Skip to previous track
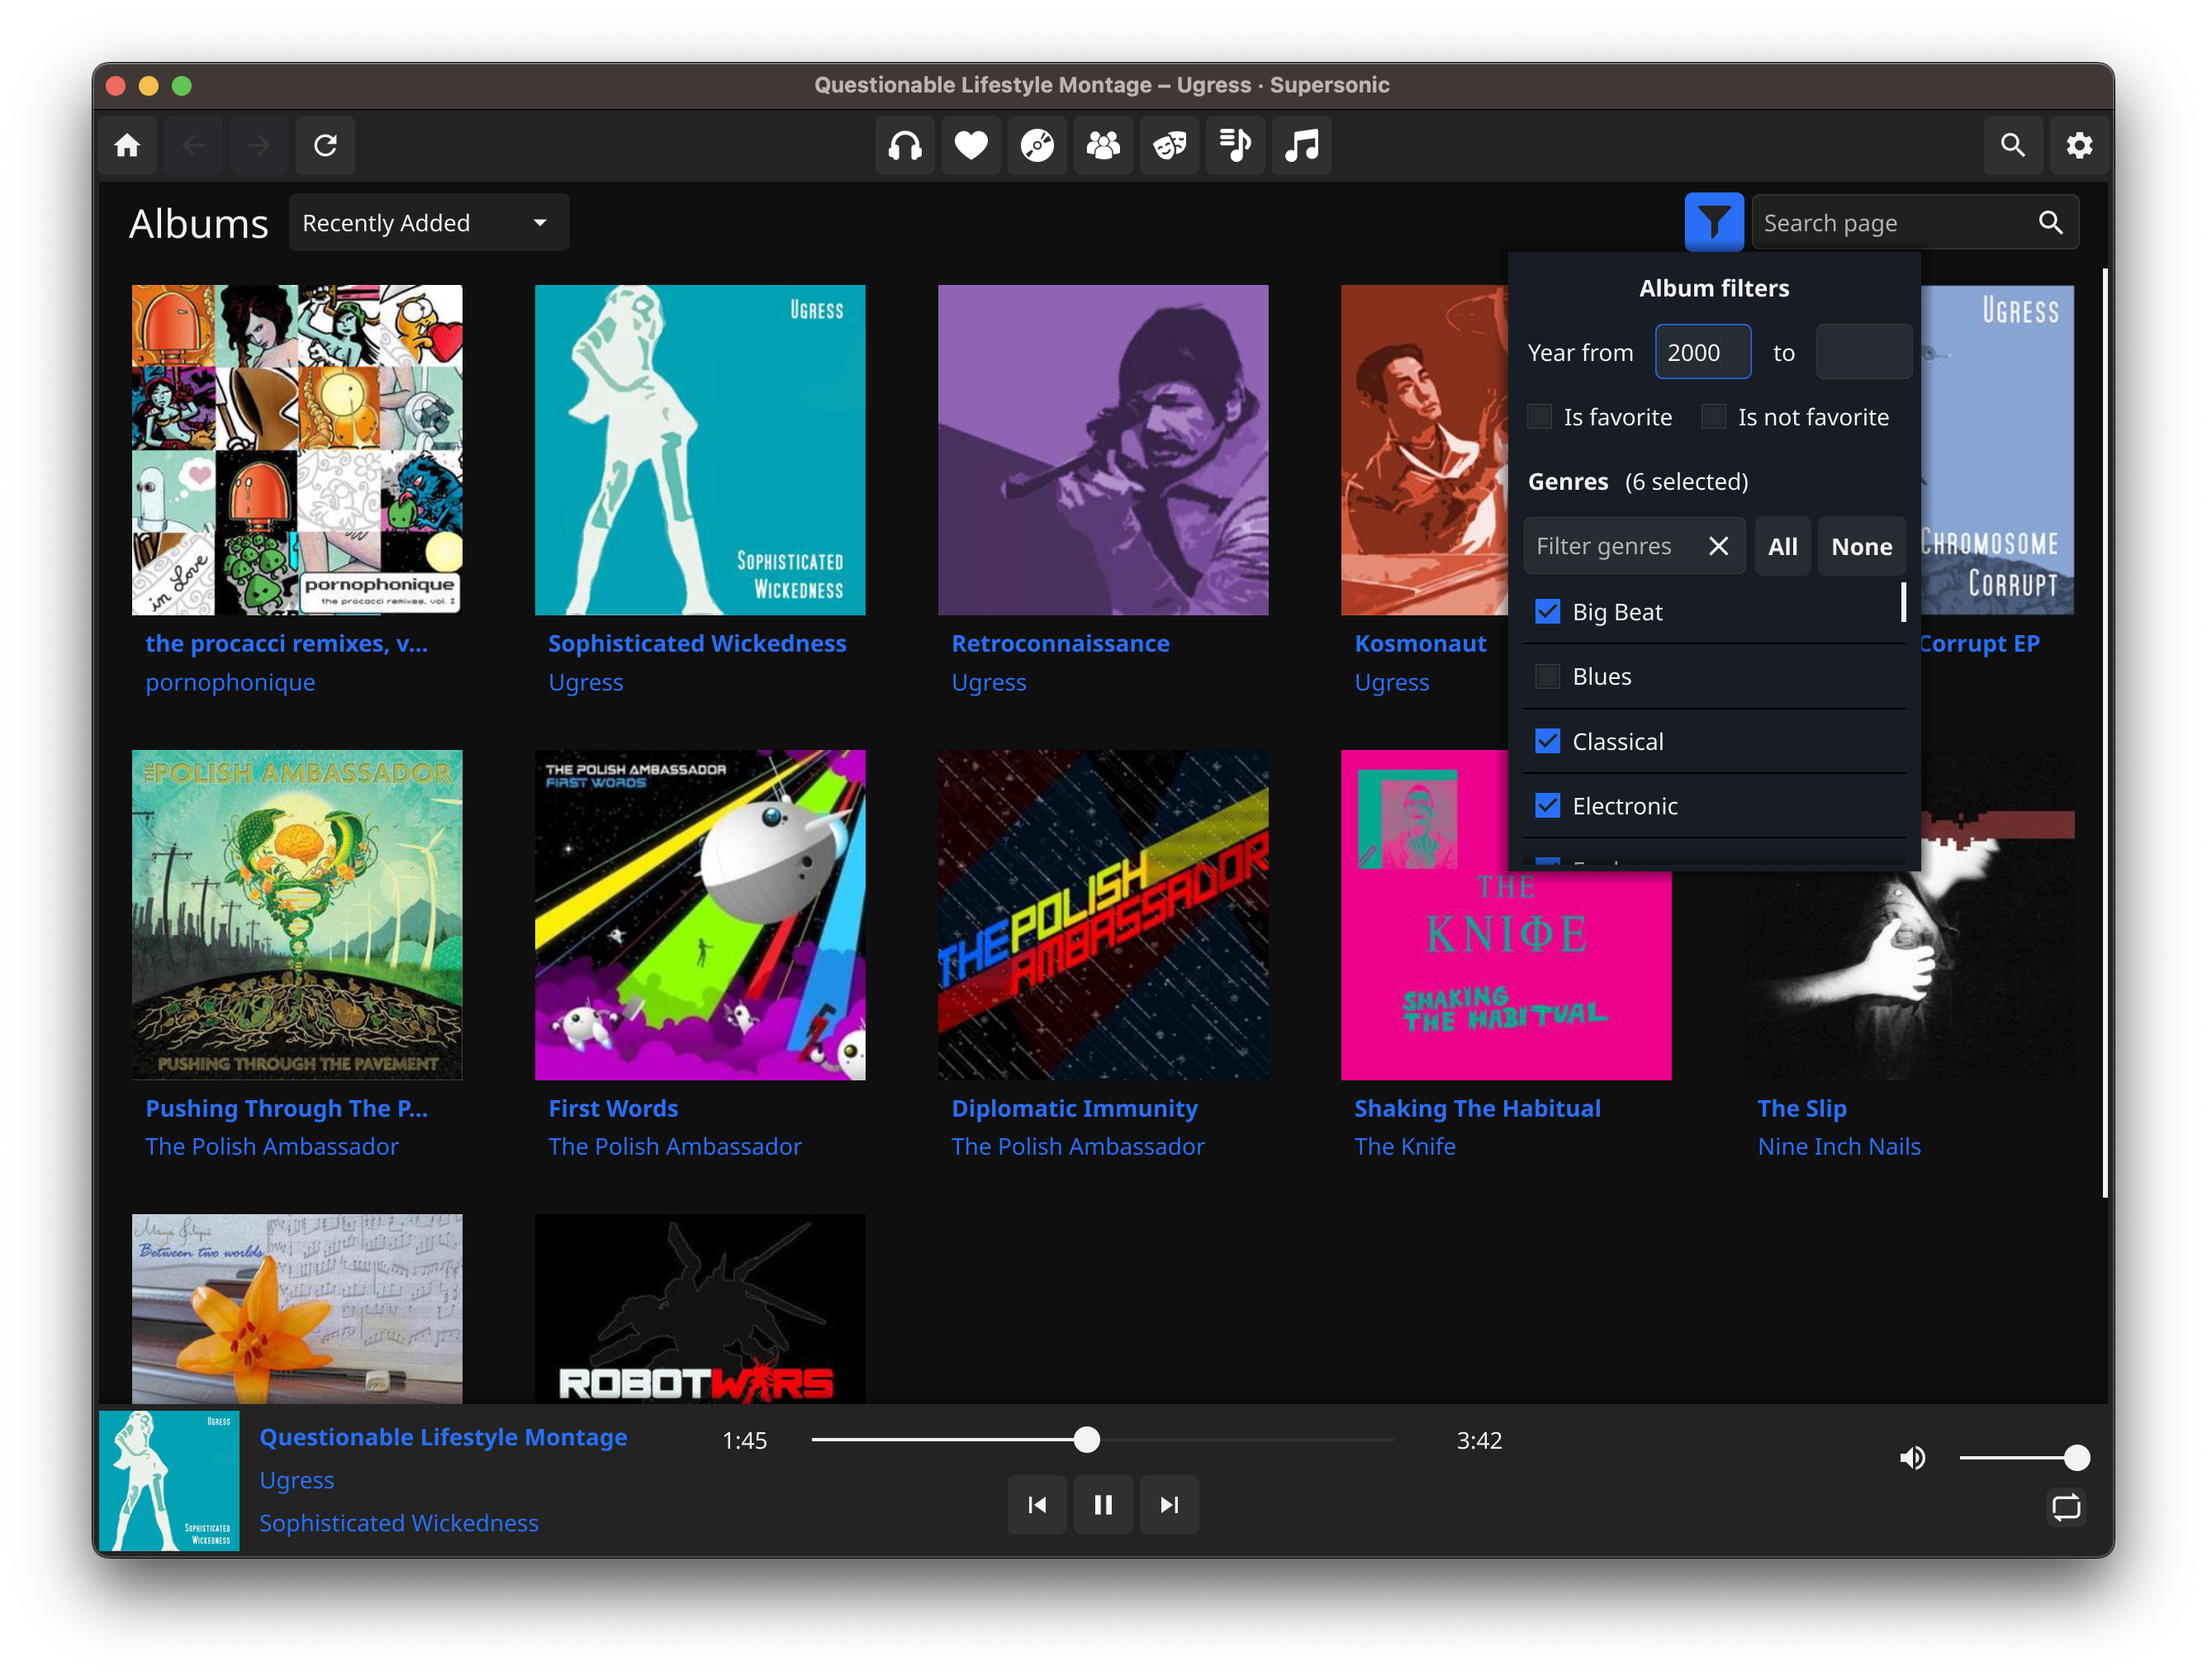This screenshot has height=1680, width=2207. (x=1037, y=1505)
